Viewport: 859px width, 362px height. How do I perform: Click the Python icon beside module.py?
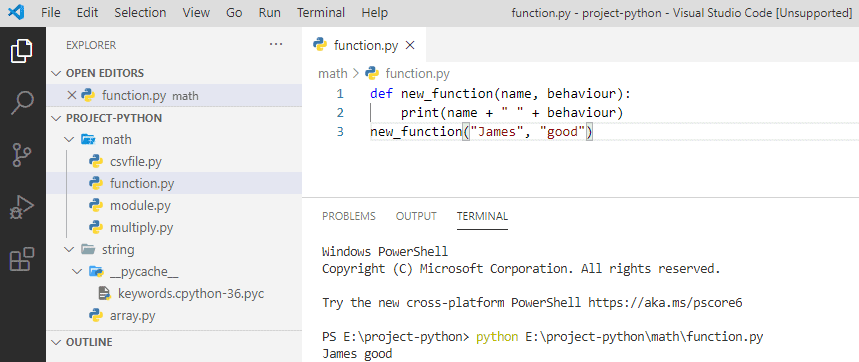point(96,206)
